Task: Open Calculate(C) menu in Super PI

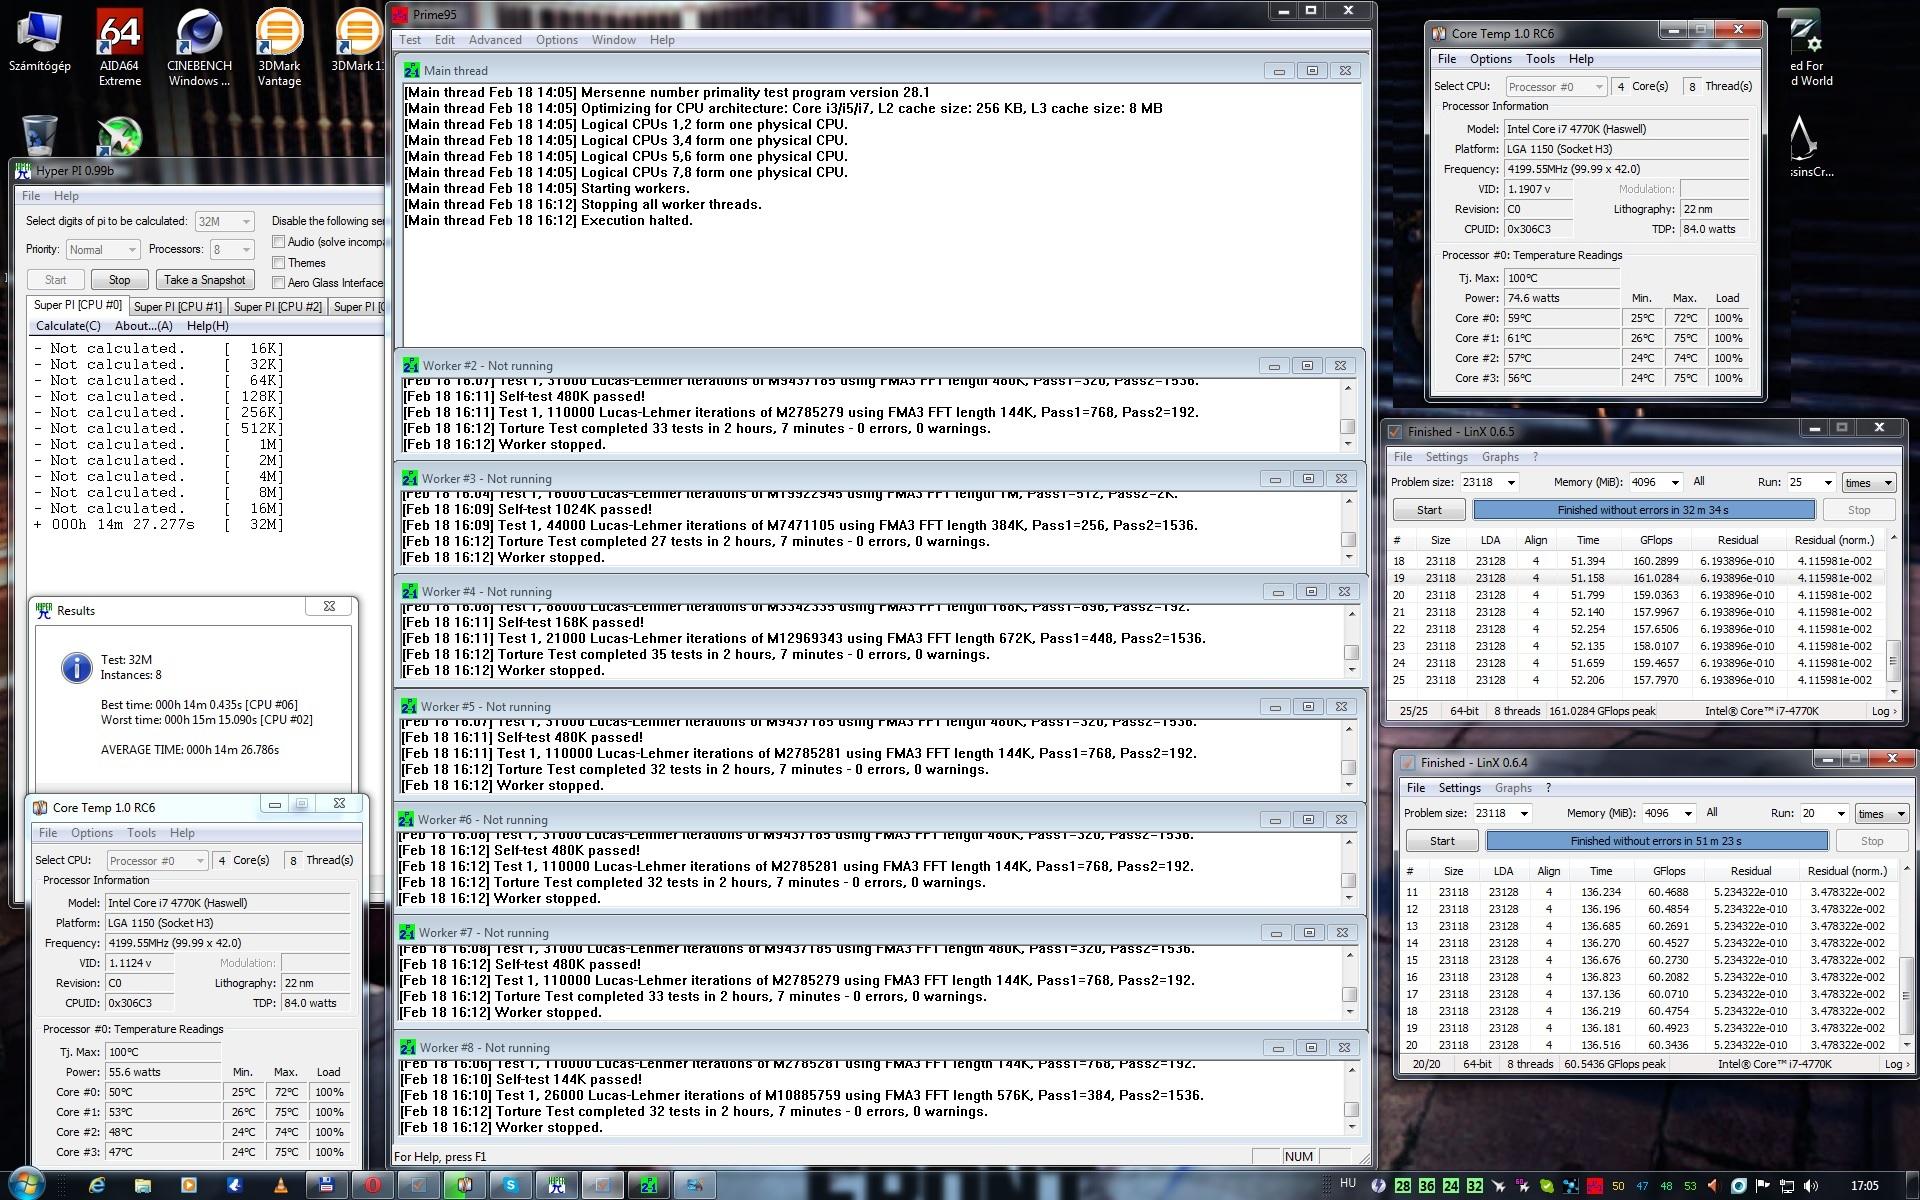Action: click(68, 326)
